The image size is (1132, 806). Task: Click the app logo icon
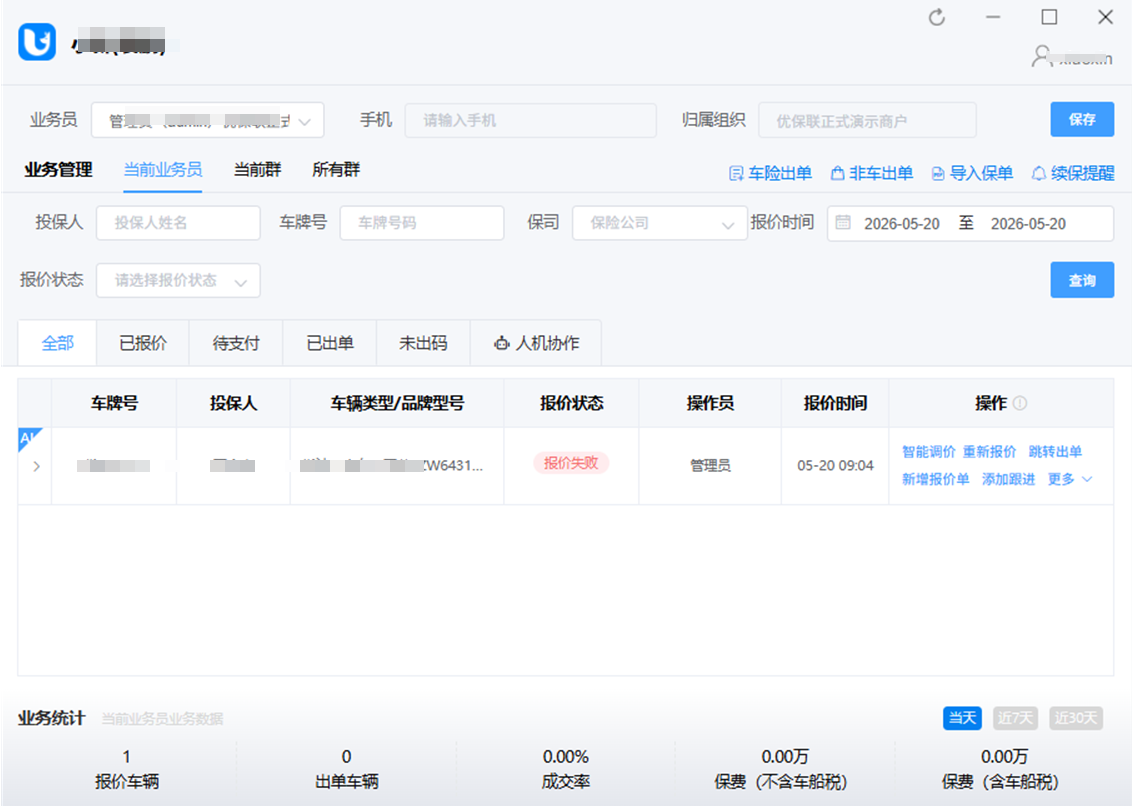[37, 42]
